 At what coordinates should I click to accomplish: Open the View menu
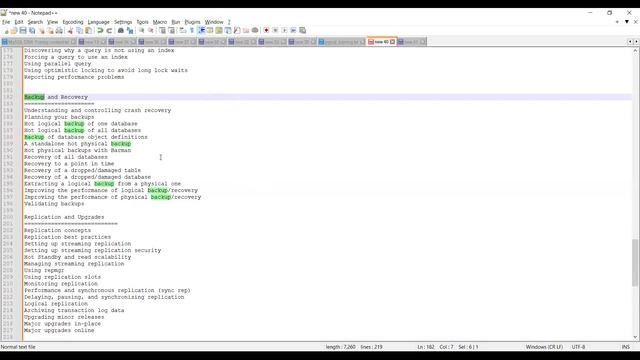coord(52,22)
